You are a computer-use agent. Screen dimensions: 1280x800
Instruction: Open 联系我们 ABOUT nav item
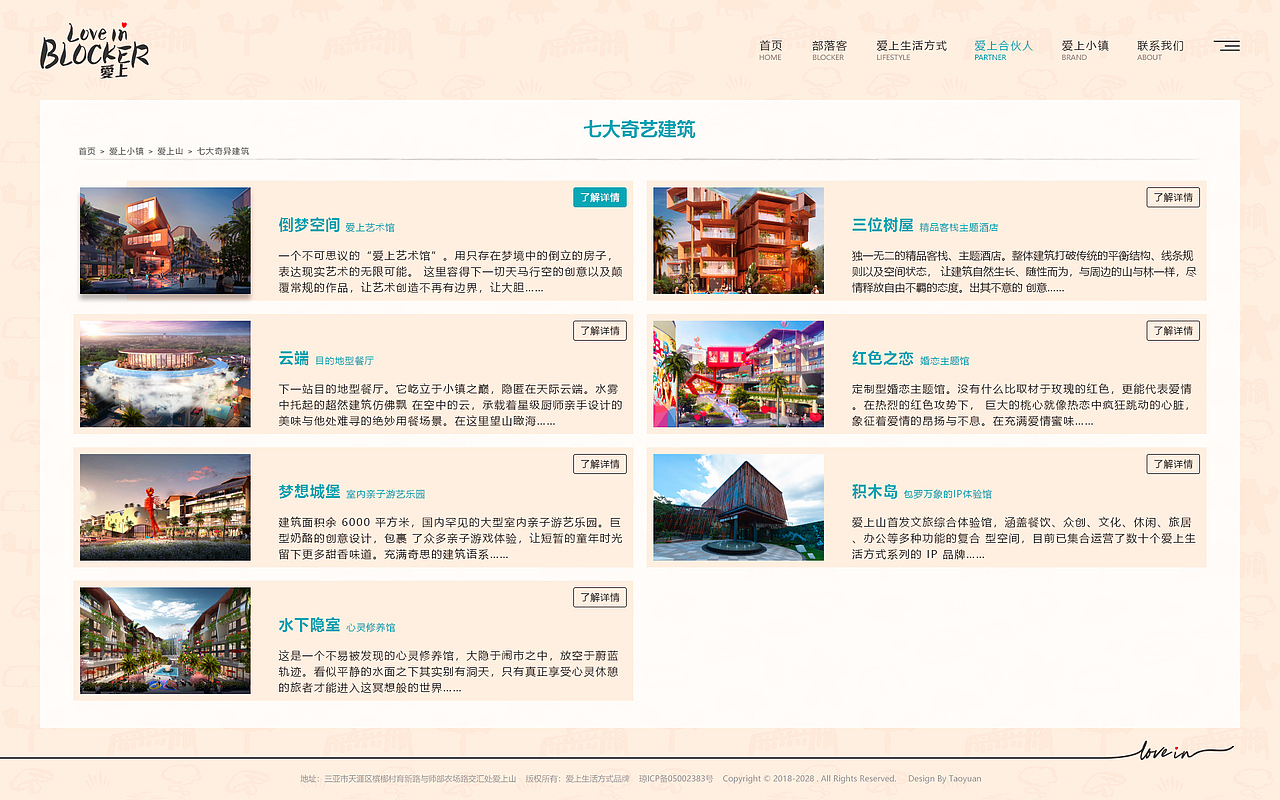(x=1160, y=50)
